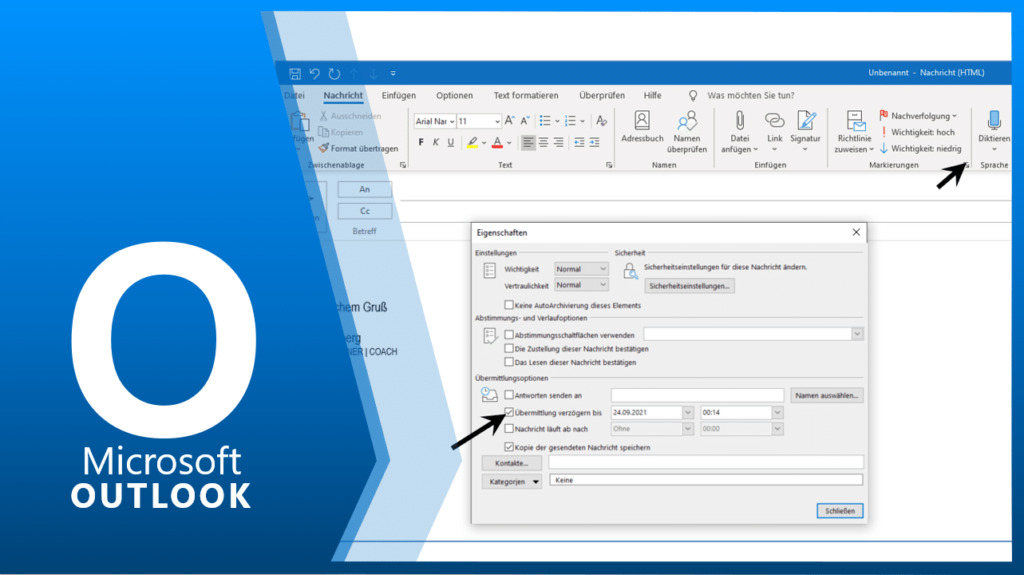Open the Nachverfolgung flag menu
Image resolution: width=1024 pixels, height=575 pixels.
[x=918, y=116]
